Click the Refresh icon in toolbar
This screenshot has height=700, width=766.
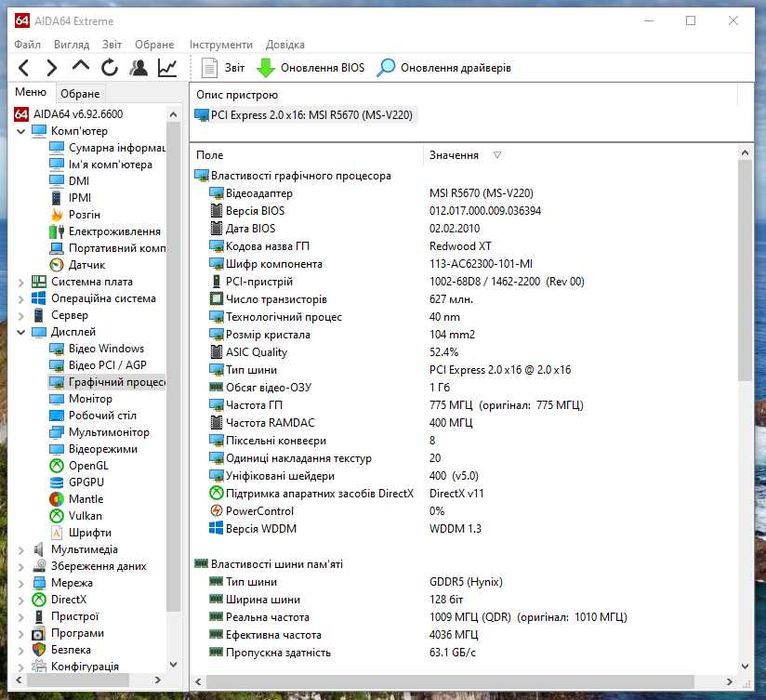point(109,68)
